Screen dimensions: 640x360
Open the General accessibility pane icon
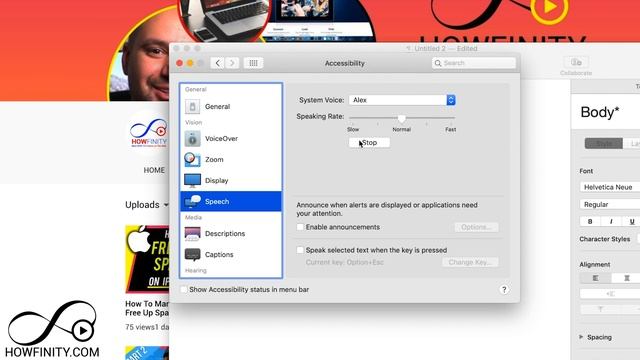[192, 107]
